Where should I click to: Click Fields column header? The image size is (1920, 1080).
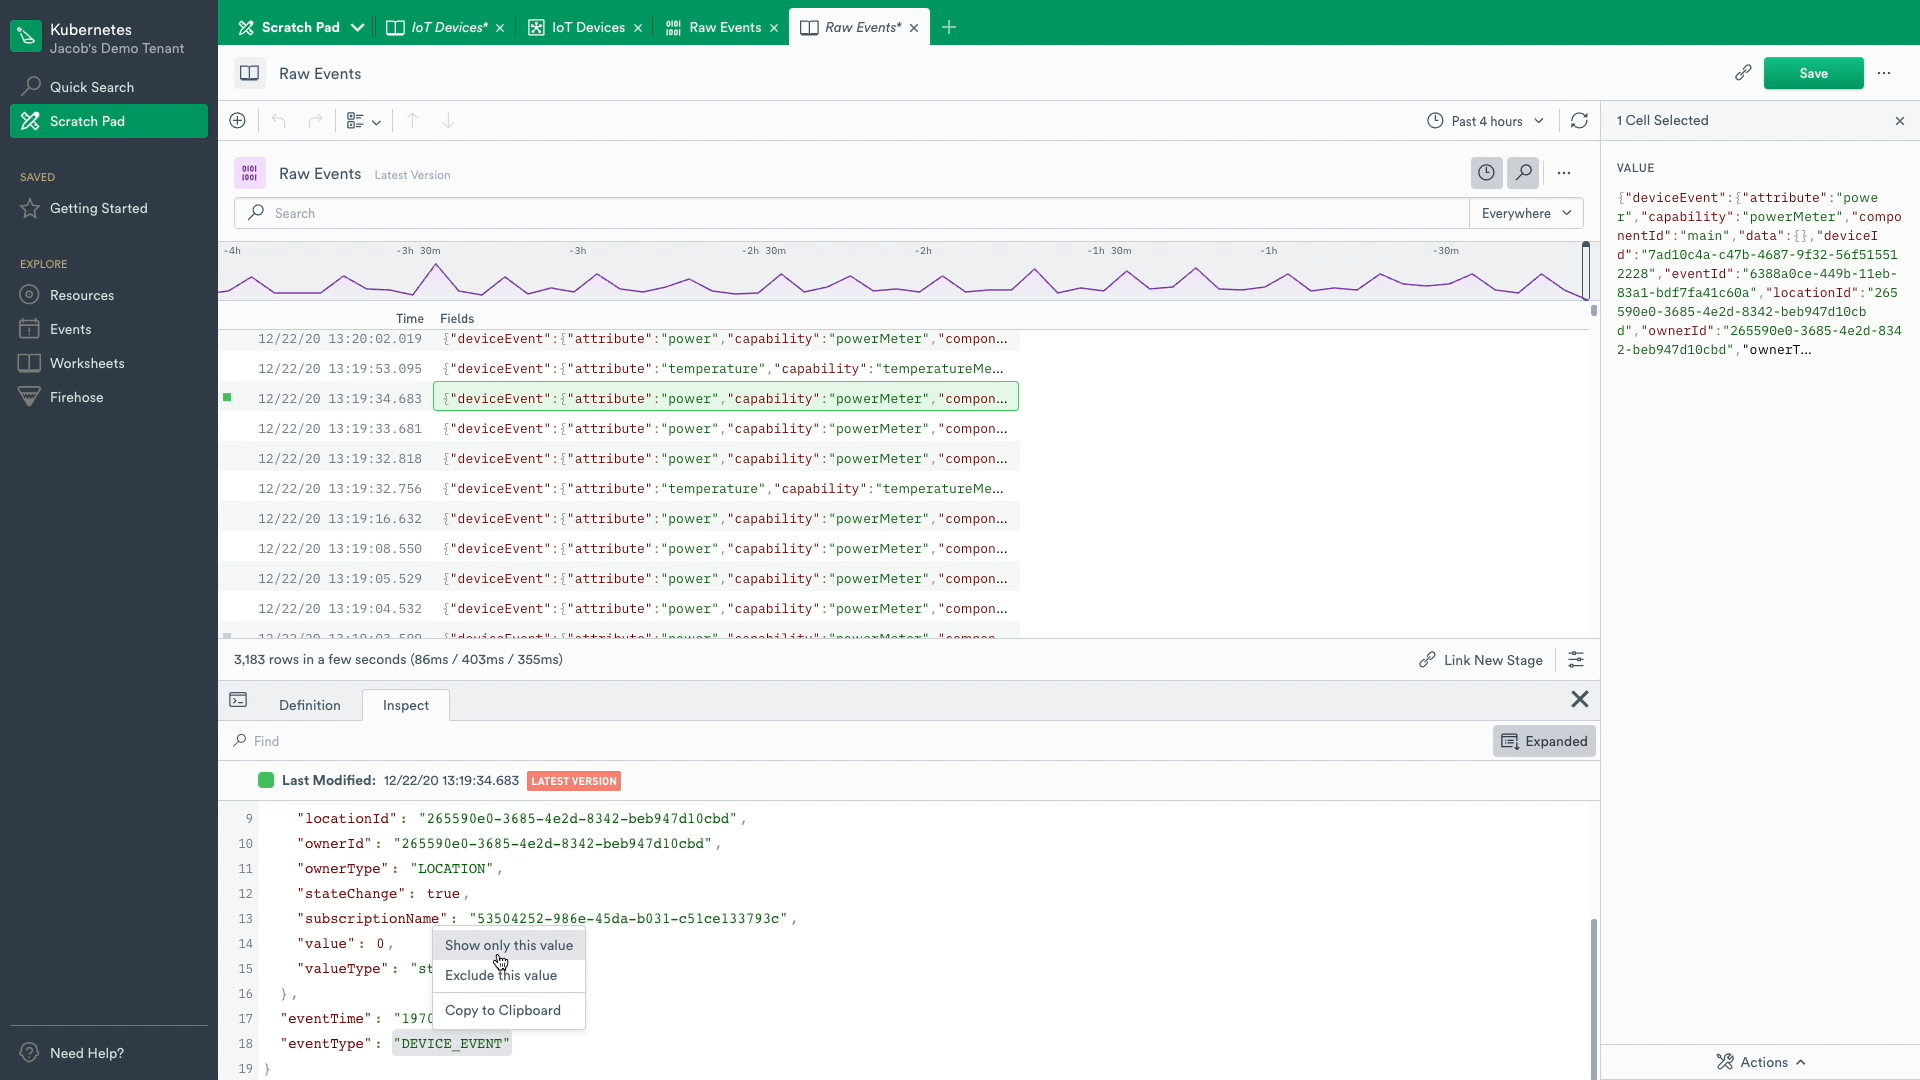click(457, 318)
